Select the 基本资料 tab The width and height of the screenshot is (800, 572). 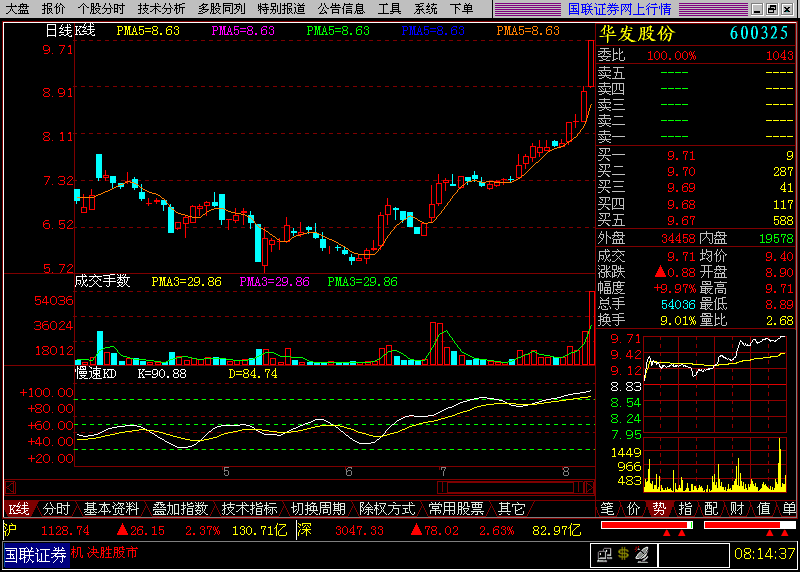(x=111, y=509)
